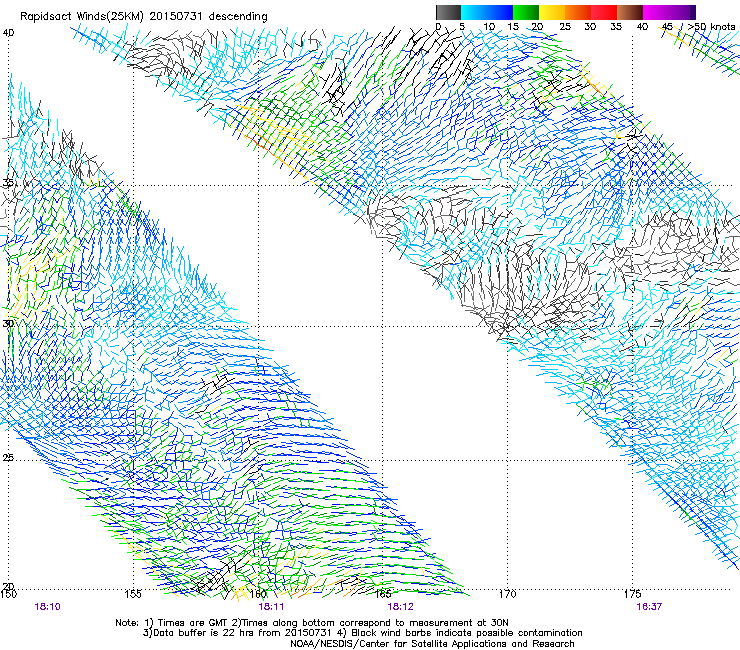Click the longitude axis label '175'

(632, 594)
